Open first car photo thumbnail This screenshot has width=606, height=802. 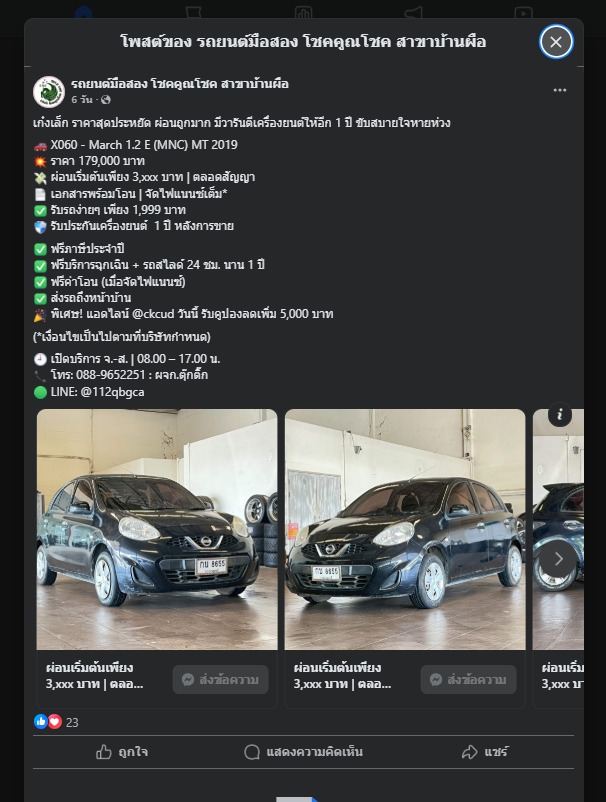click(157, 529)
